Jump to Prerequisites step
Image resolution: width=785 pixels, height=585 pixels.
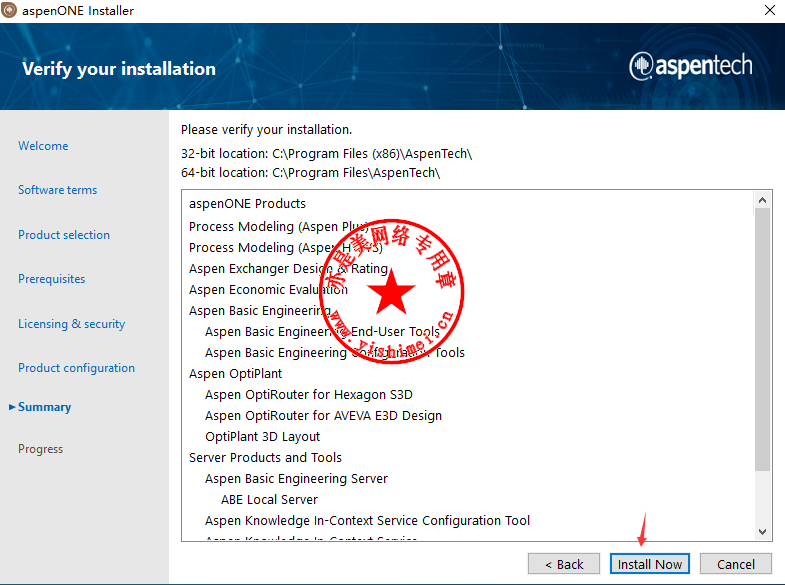[x=52, y=279]
